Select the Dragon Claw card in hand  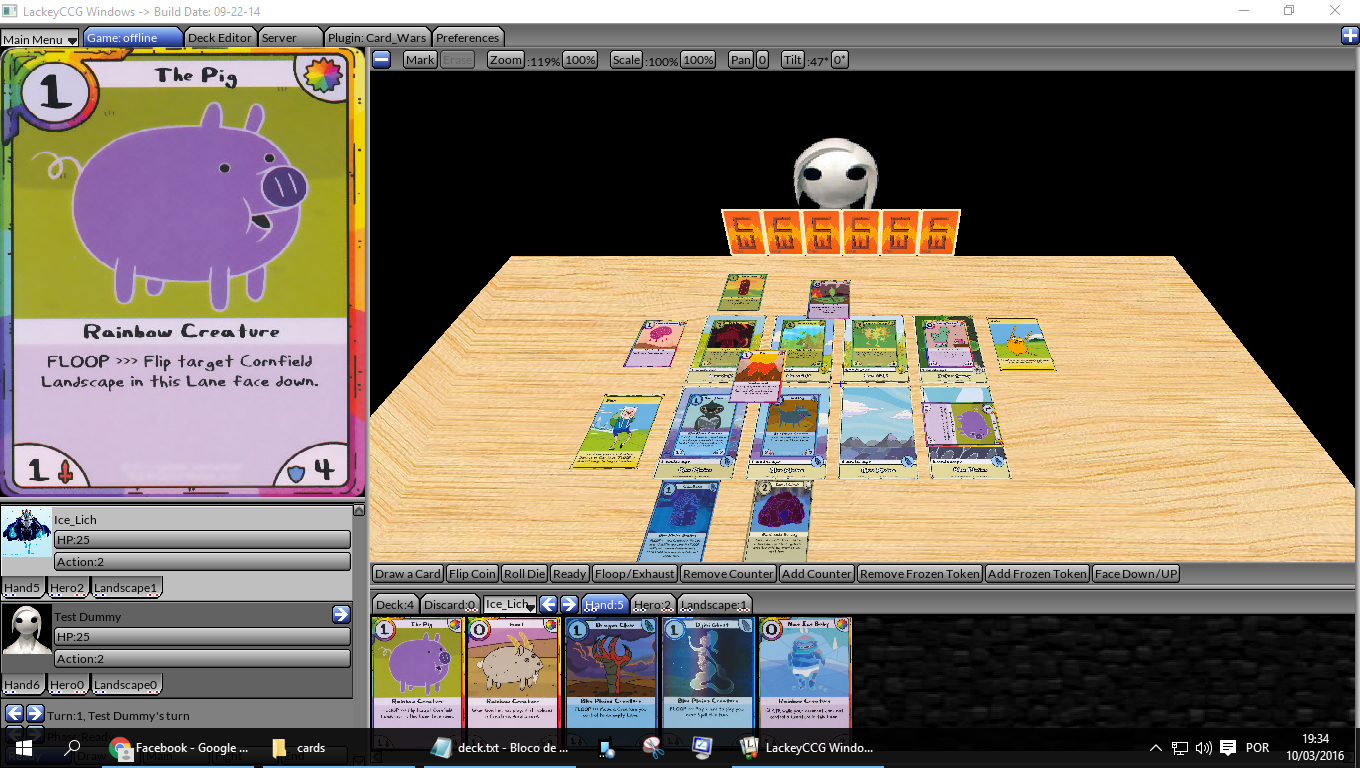[610, 672]
